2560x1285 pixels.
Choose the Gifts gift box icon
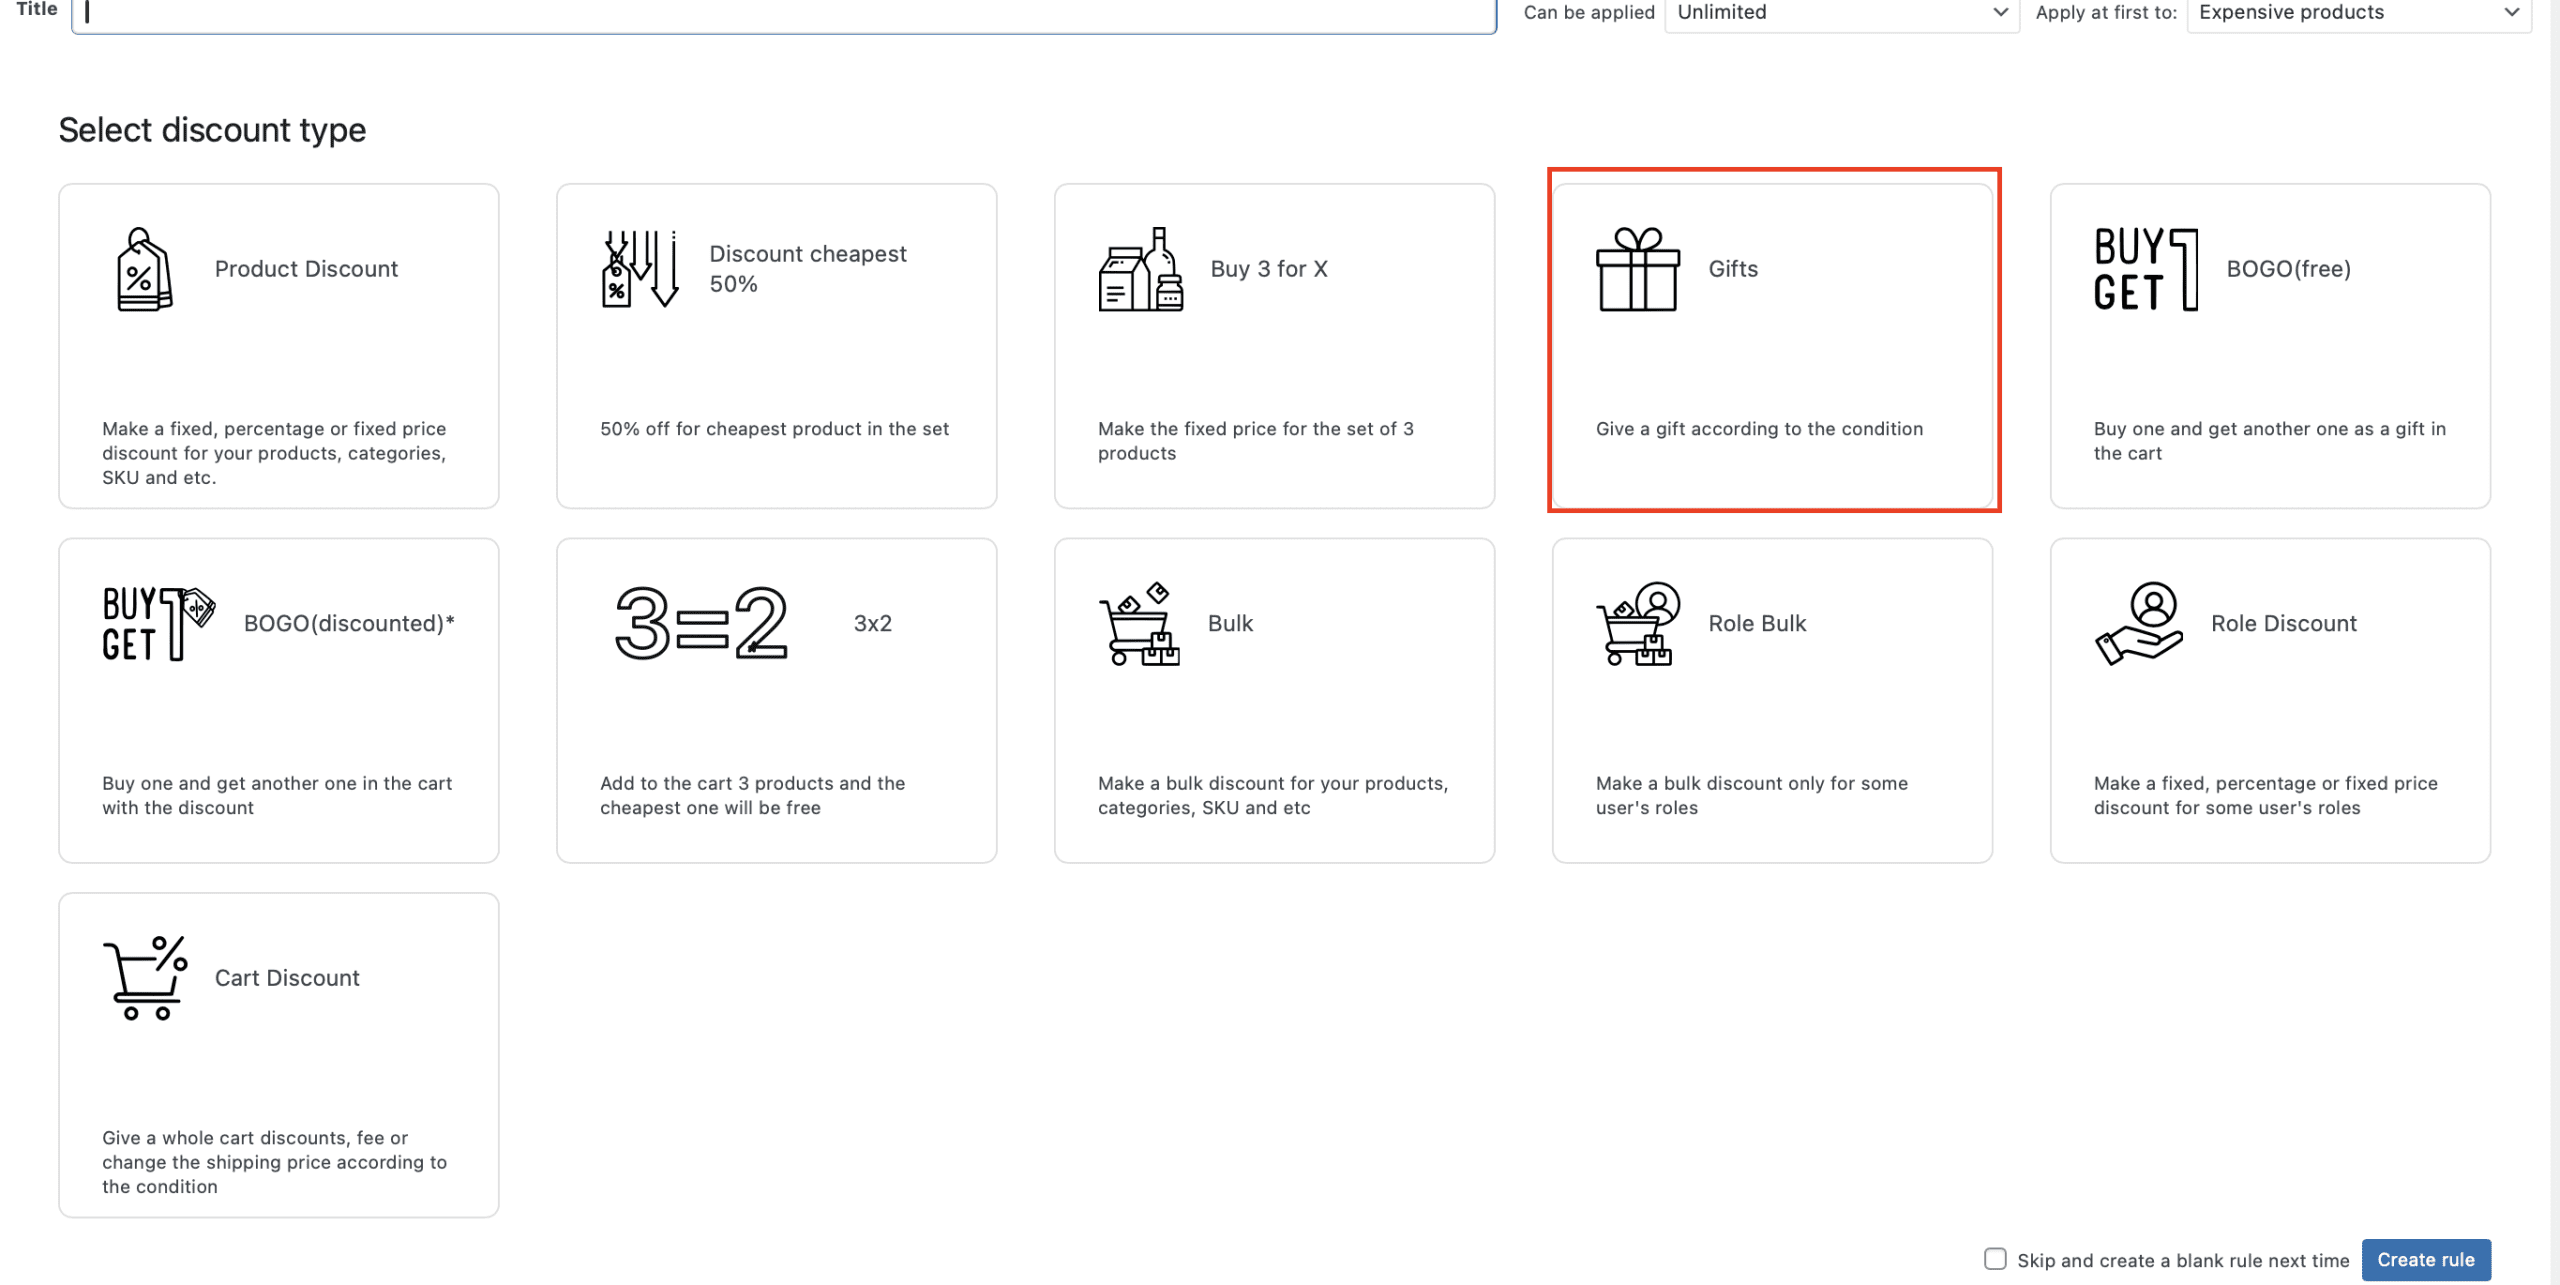click(1637, 269)
